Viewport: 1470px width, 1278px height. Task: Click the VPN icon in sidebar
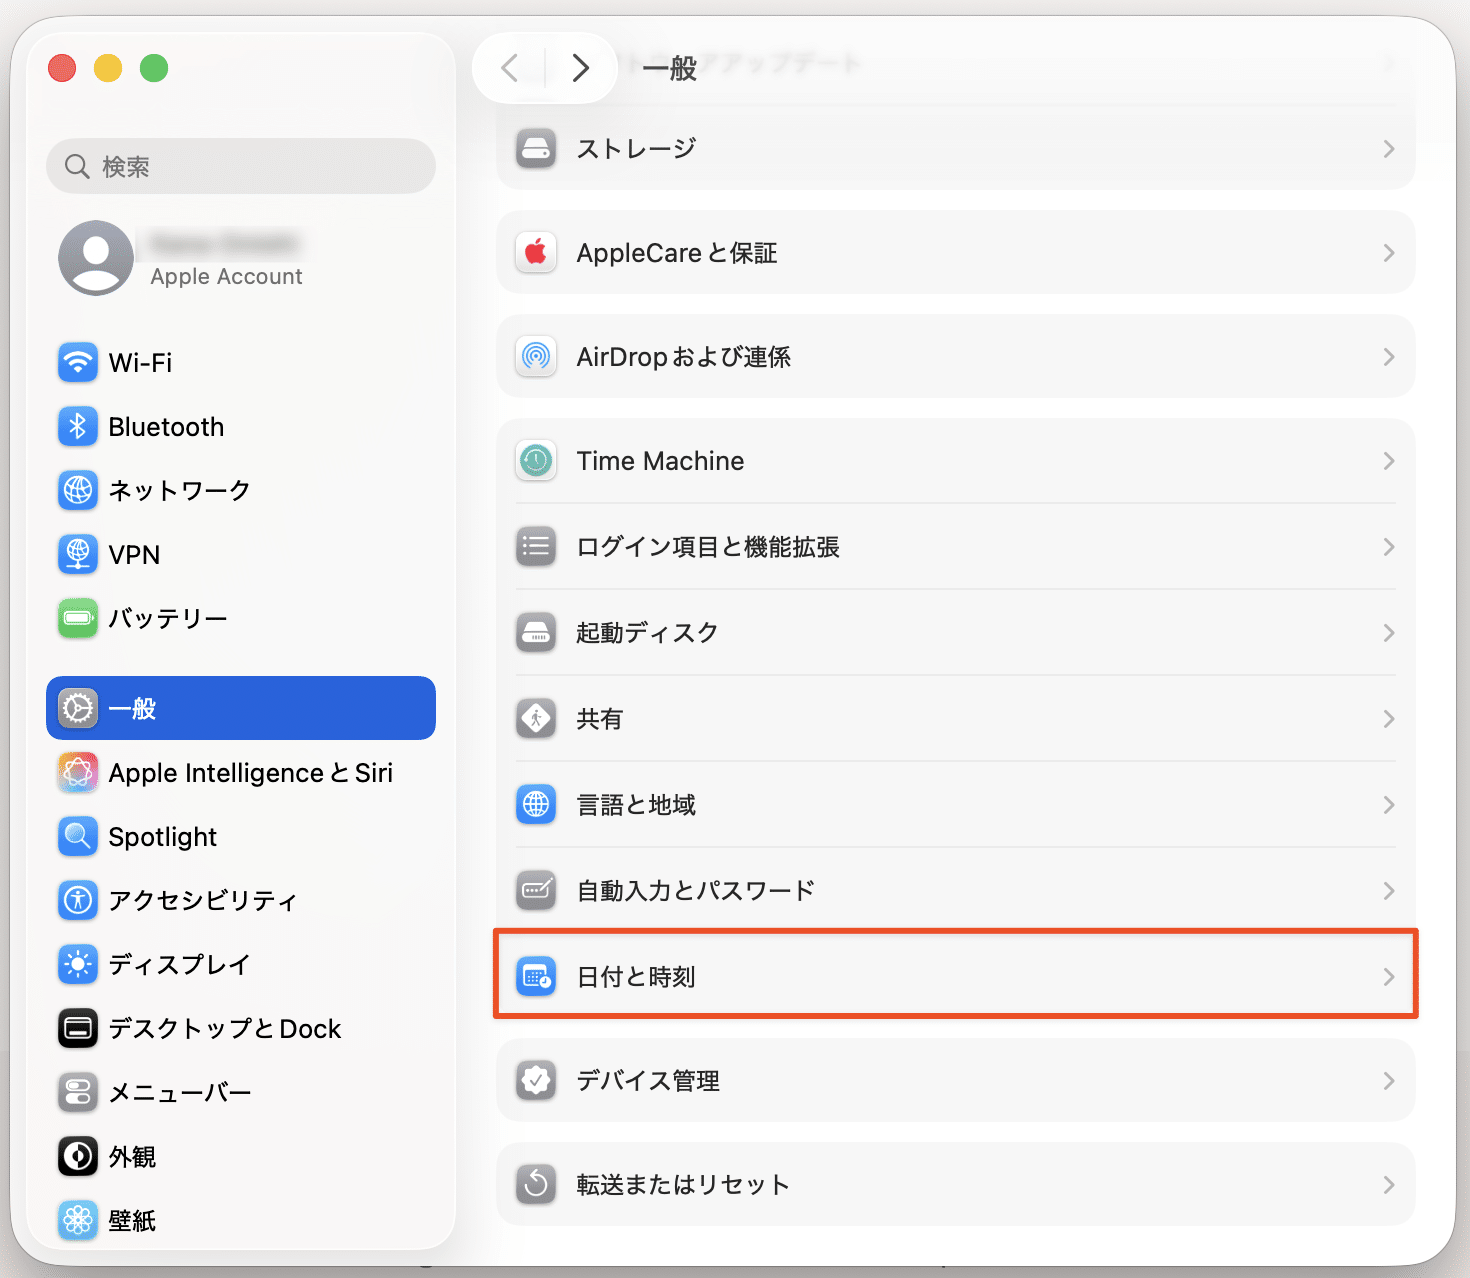(x=78, y=554)
